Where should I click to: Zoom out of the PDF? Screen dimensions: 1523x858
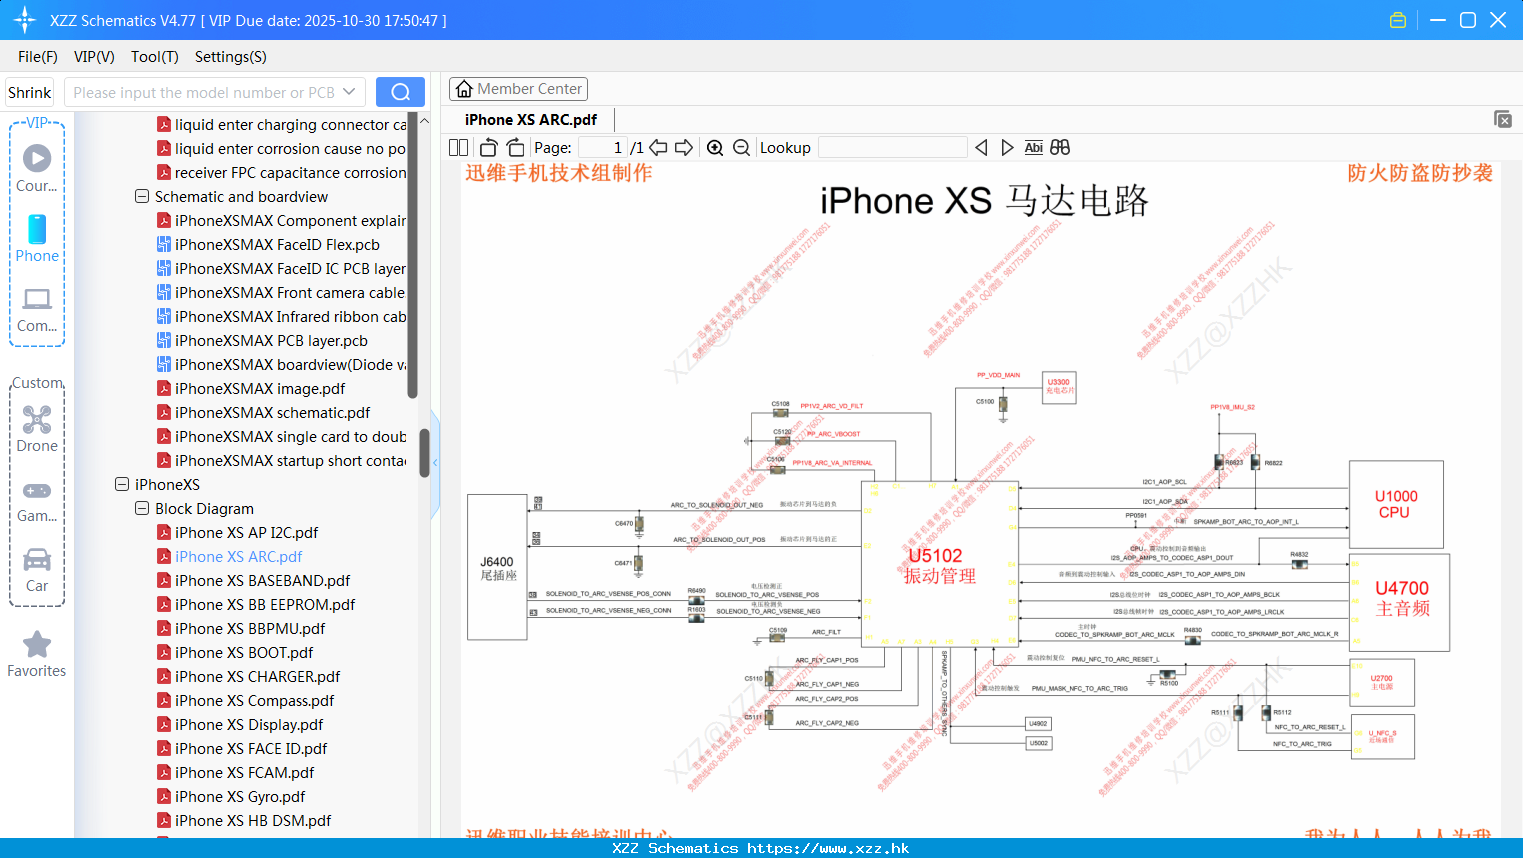point(741,147)
